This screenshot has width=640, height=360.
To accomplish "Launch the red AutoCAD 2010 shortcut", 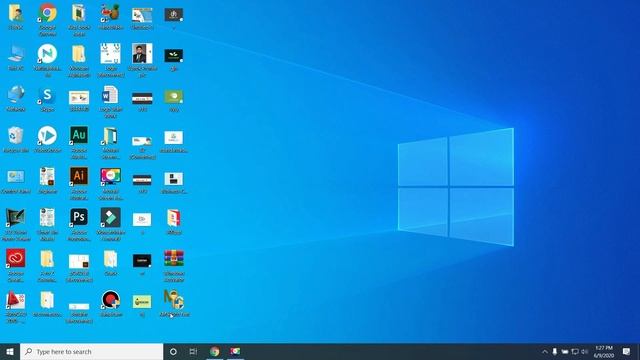I will [x=16, y=300].
